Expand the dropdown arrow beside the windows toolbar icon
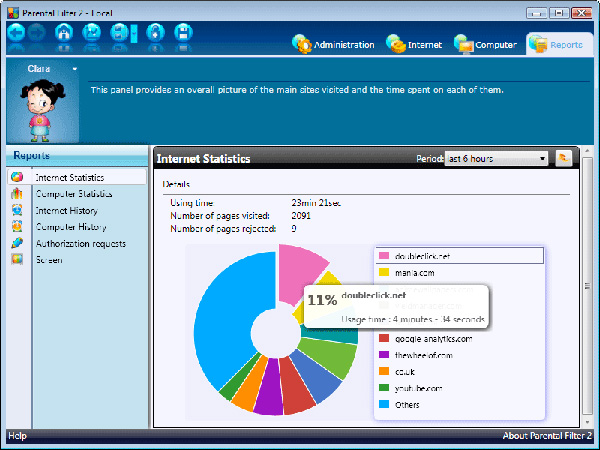The image size is (600, 450). [134, 33]
